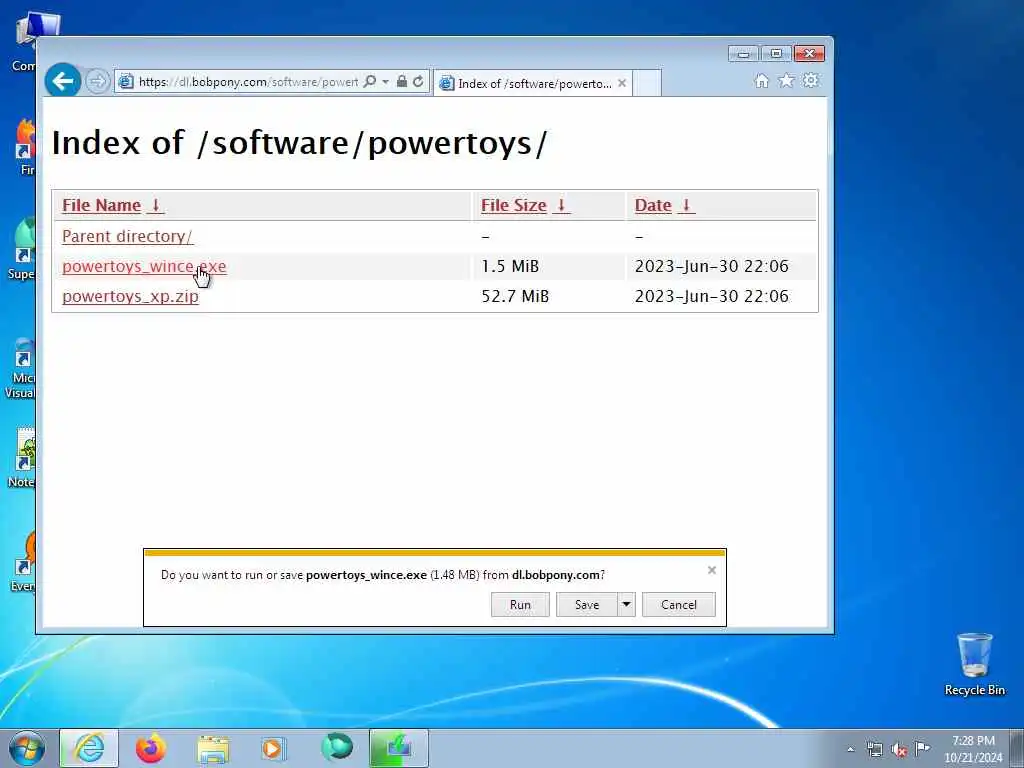1024x768 pixels.
Task: Open the Recycle Bin desktop icon
Action: [974, 664]
